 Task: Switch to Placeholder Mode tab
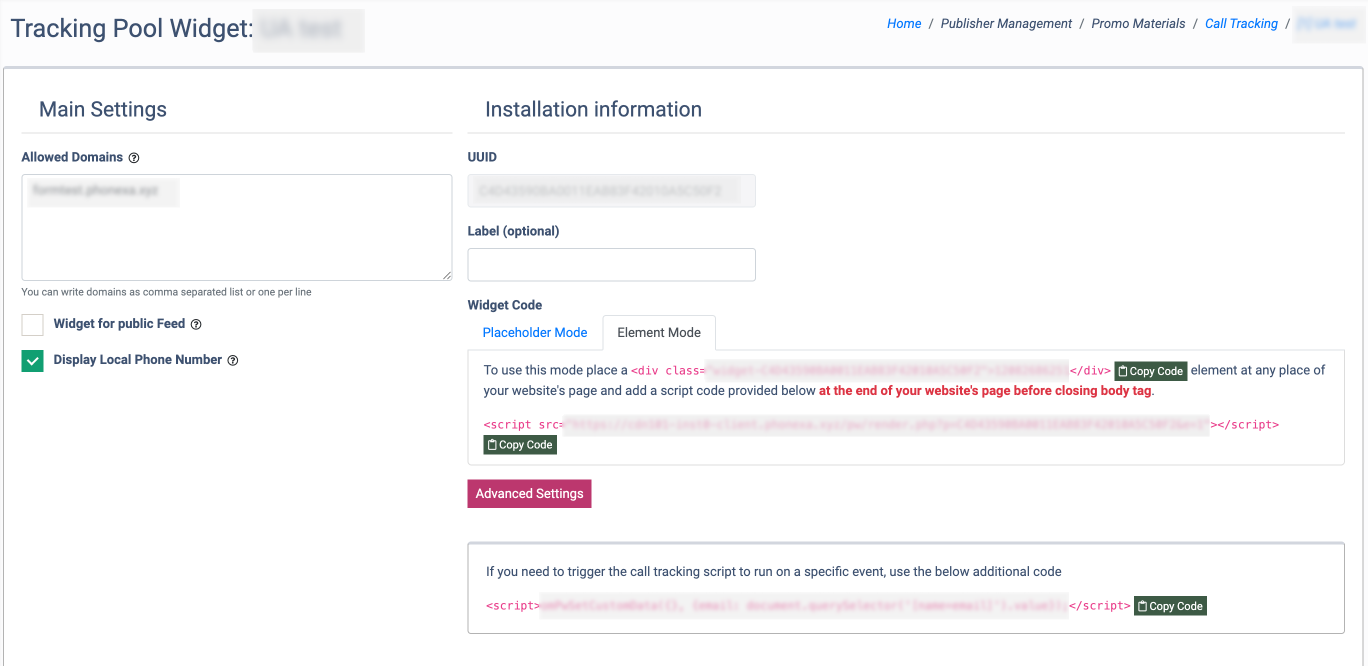(535, 333)
